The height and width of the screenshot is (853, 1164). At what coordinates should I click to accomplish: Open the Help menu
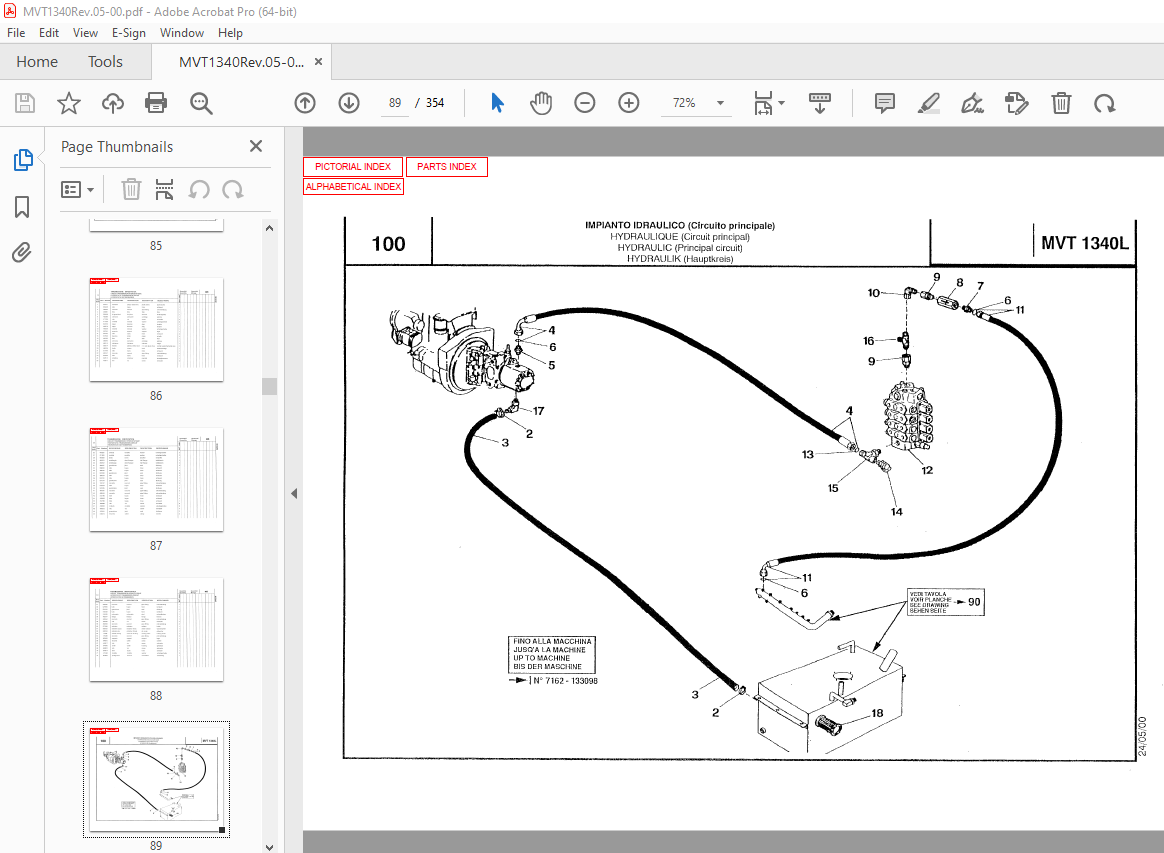[x=230, y=33]
